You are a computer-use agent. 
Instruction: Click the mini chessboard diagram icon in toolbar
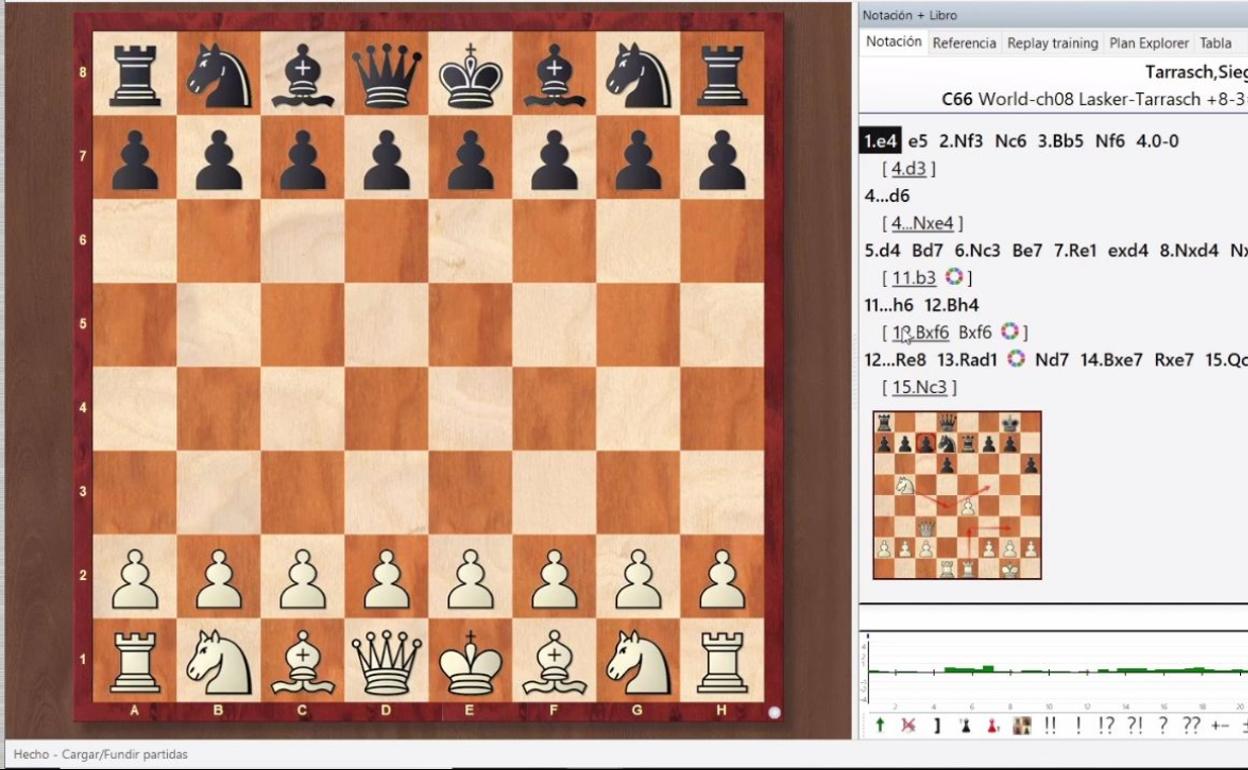coord(1021,725)
